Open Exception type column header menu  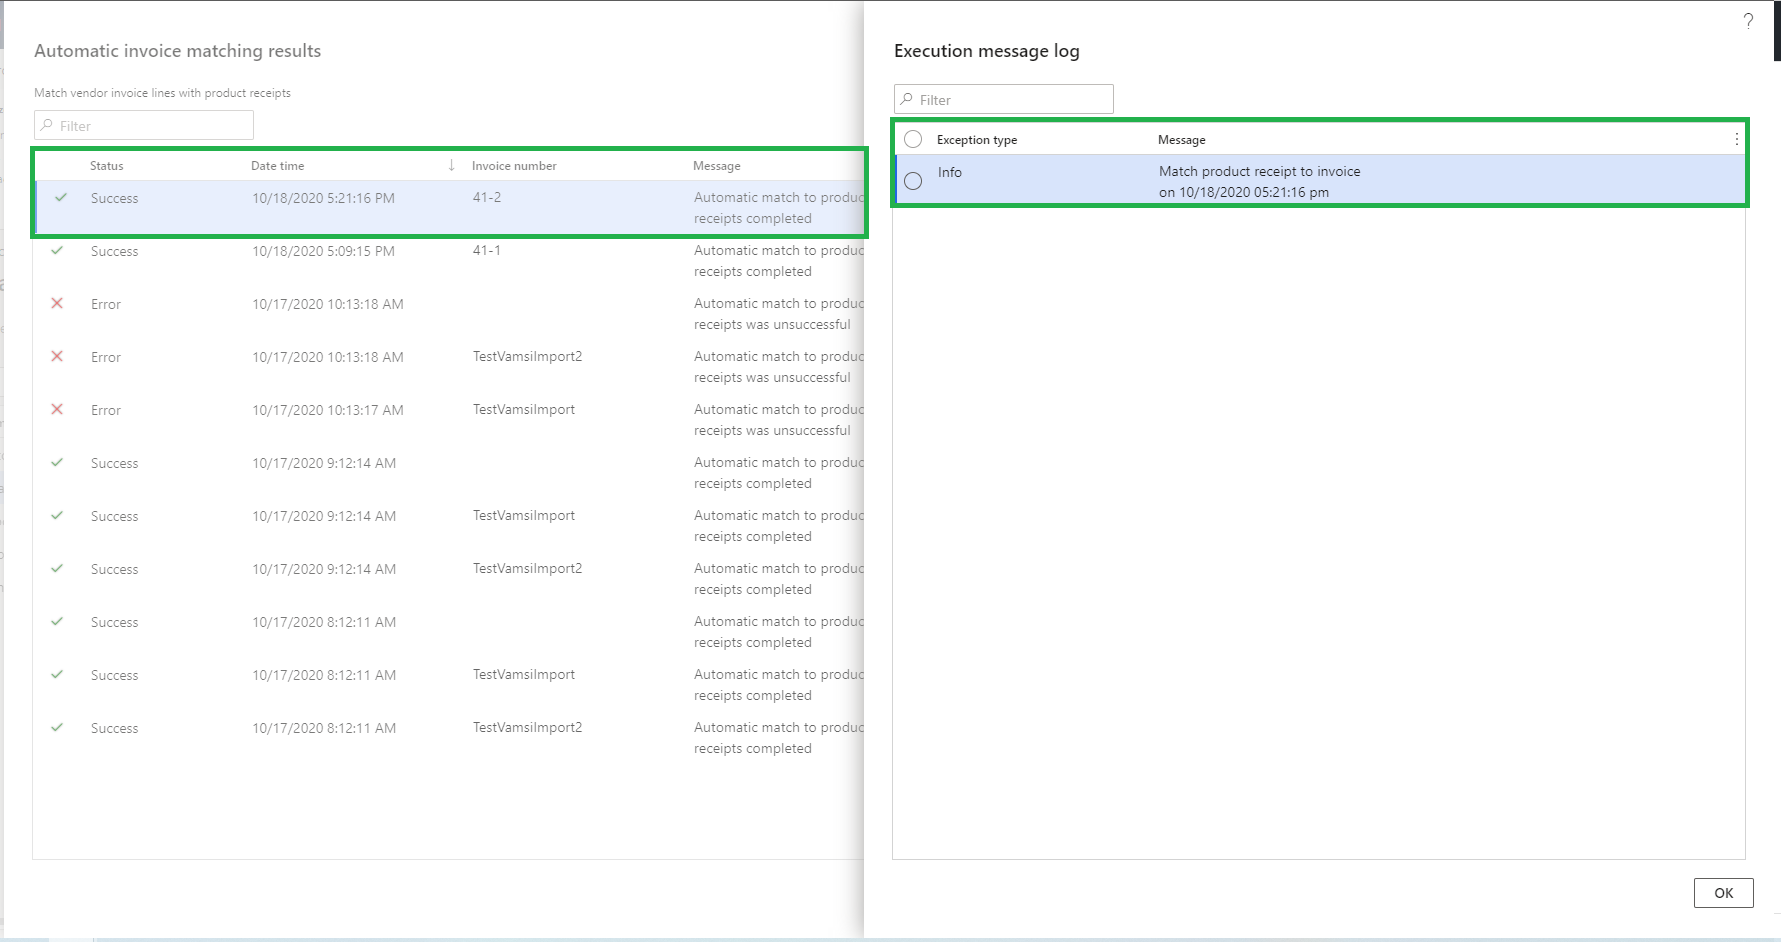click(976, 140)
